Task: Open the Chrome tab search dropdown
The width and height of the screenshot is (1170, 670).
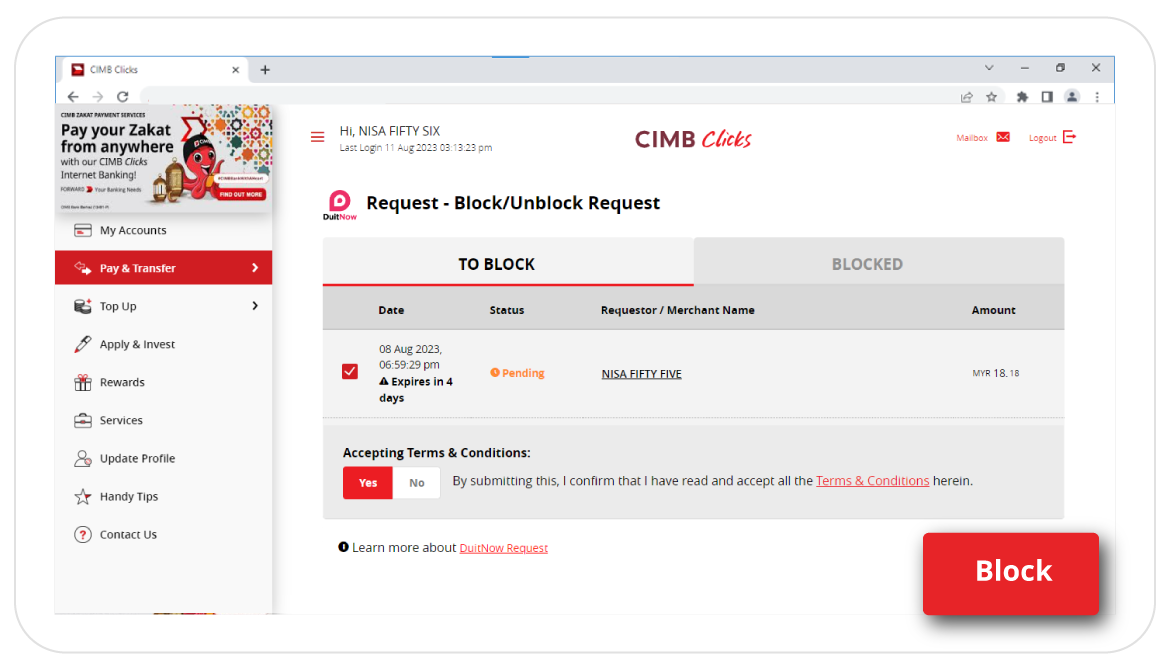Action: [989, 68]
